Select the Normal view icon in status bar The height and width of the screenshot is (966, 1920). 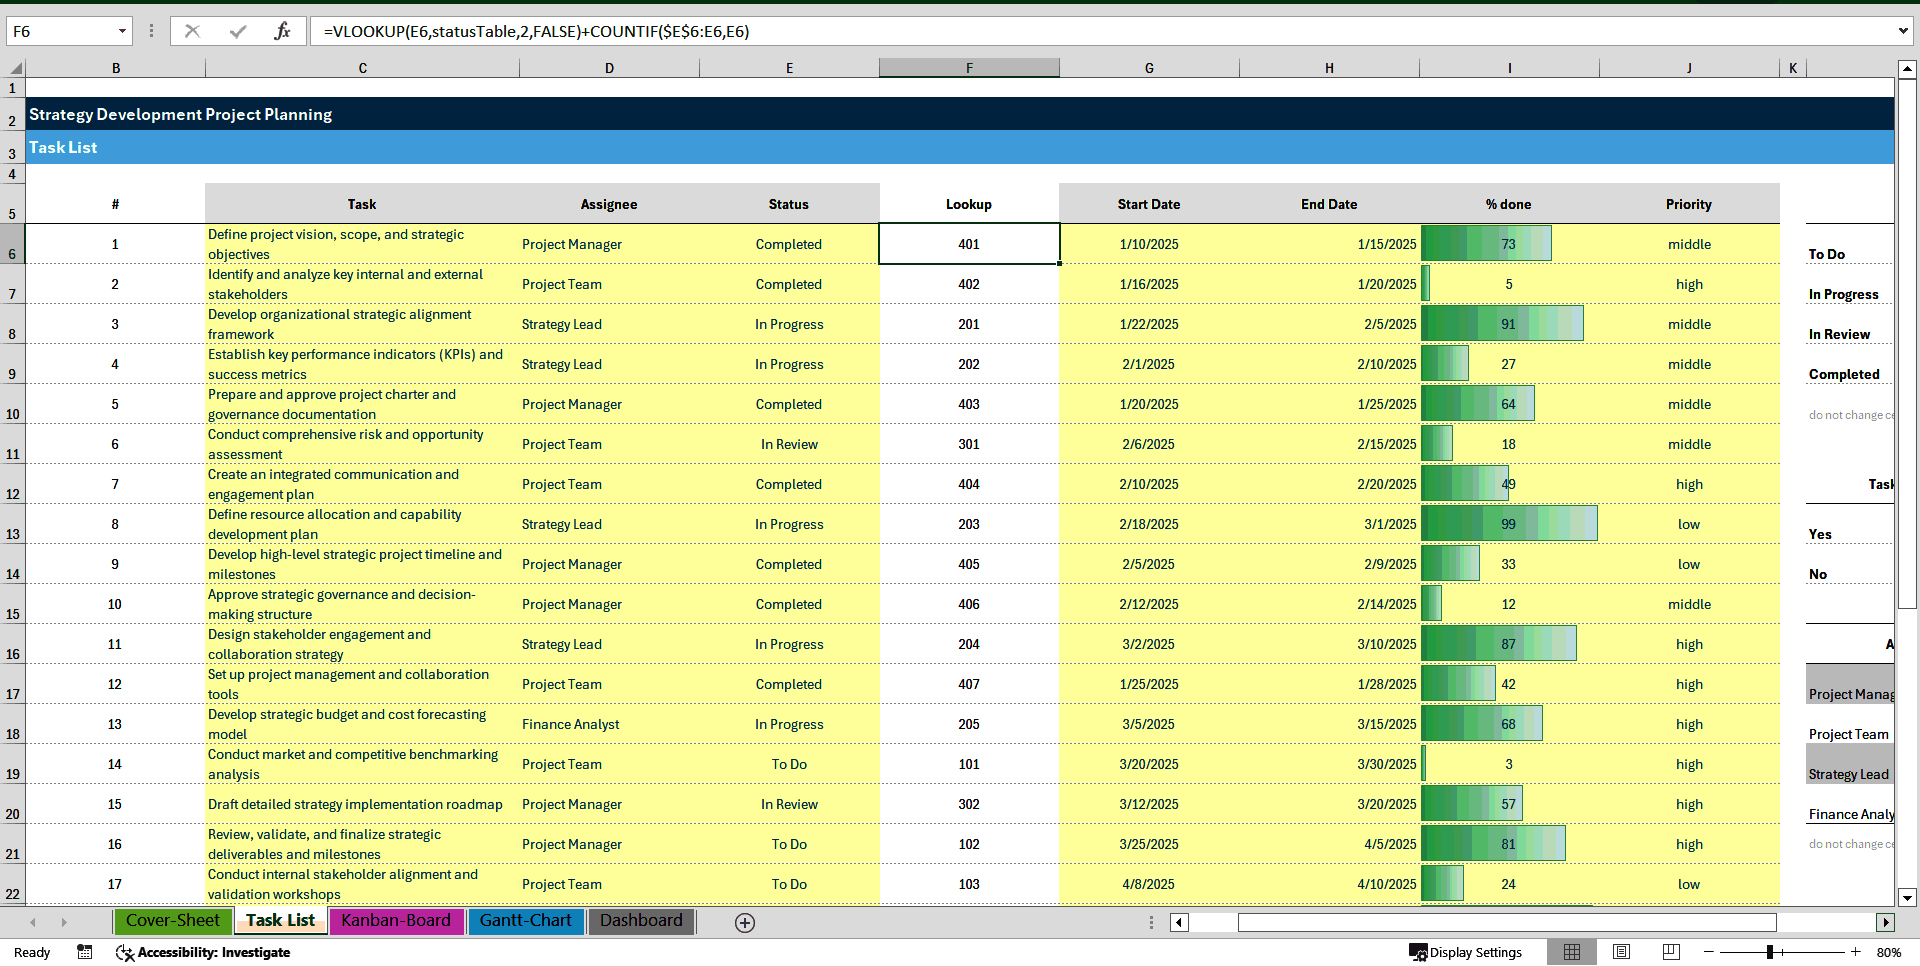click(x=1572, y=952)
